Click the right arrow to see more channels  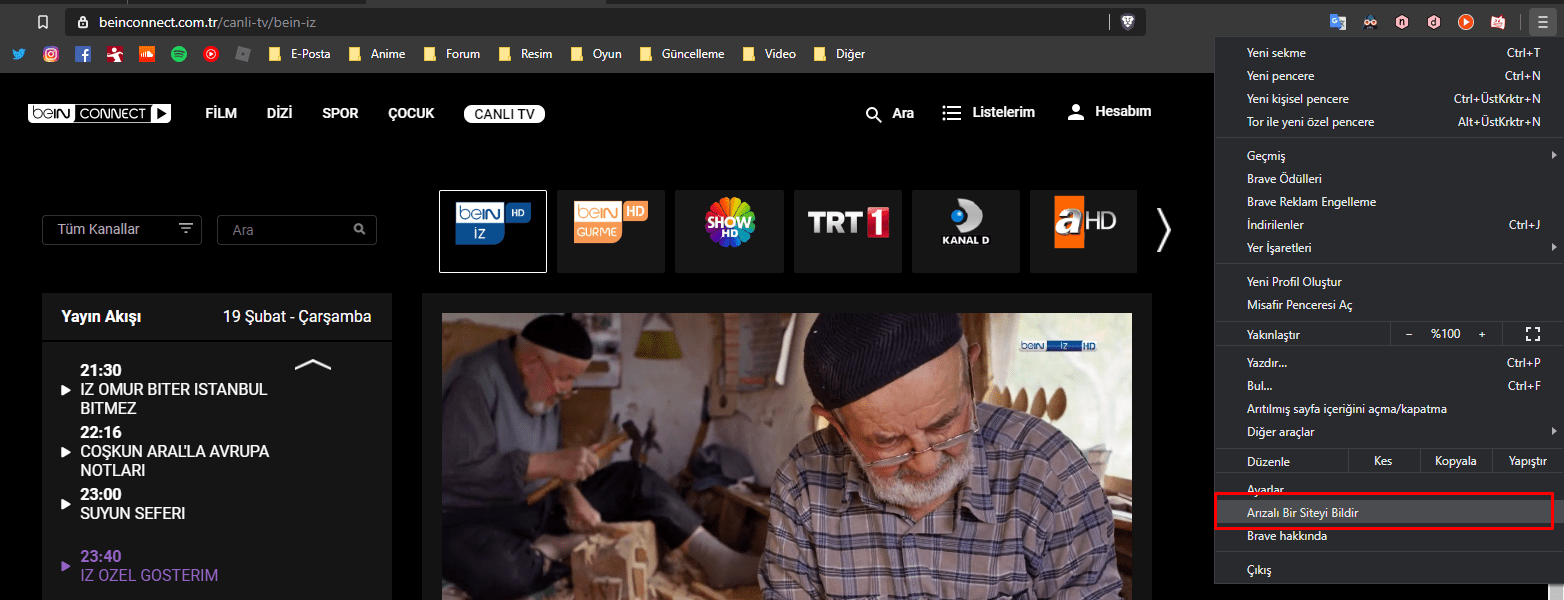(x=1163, y=230)
